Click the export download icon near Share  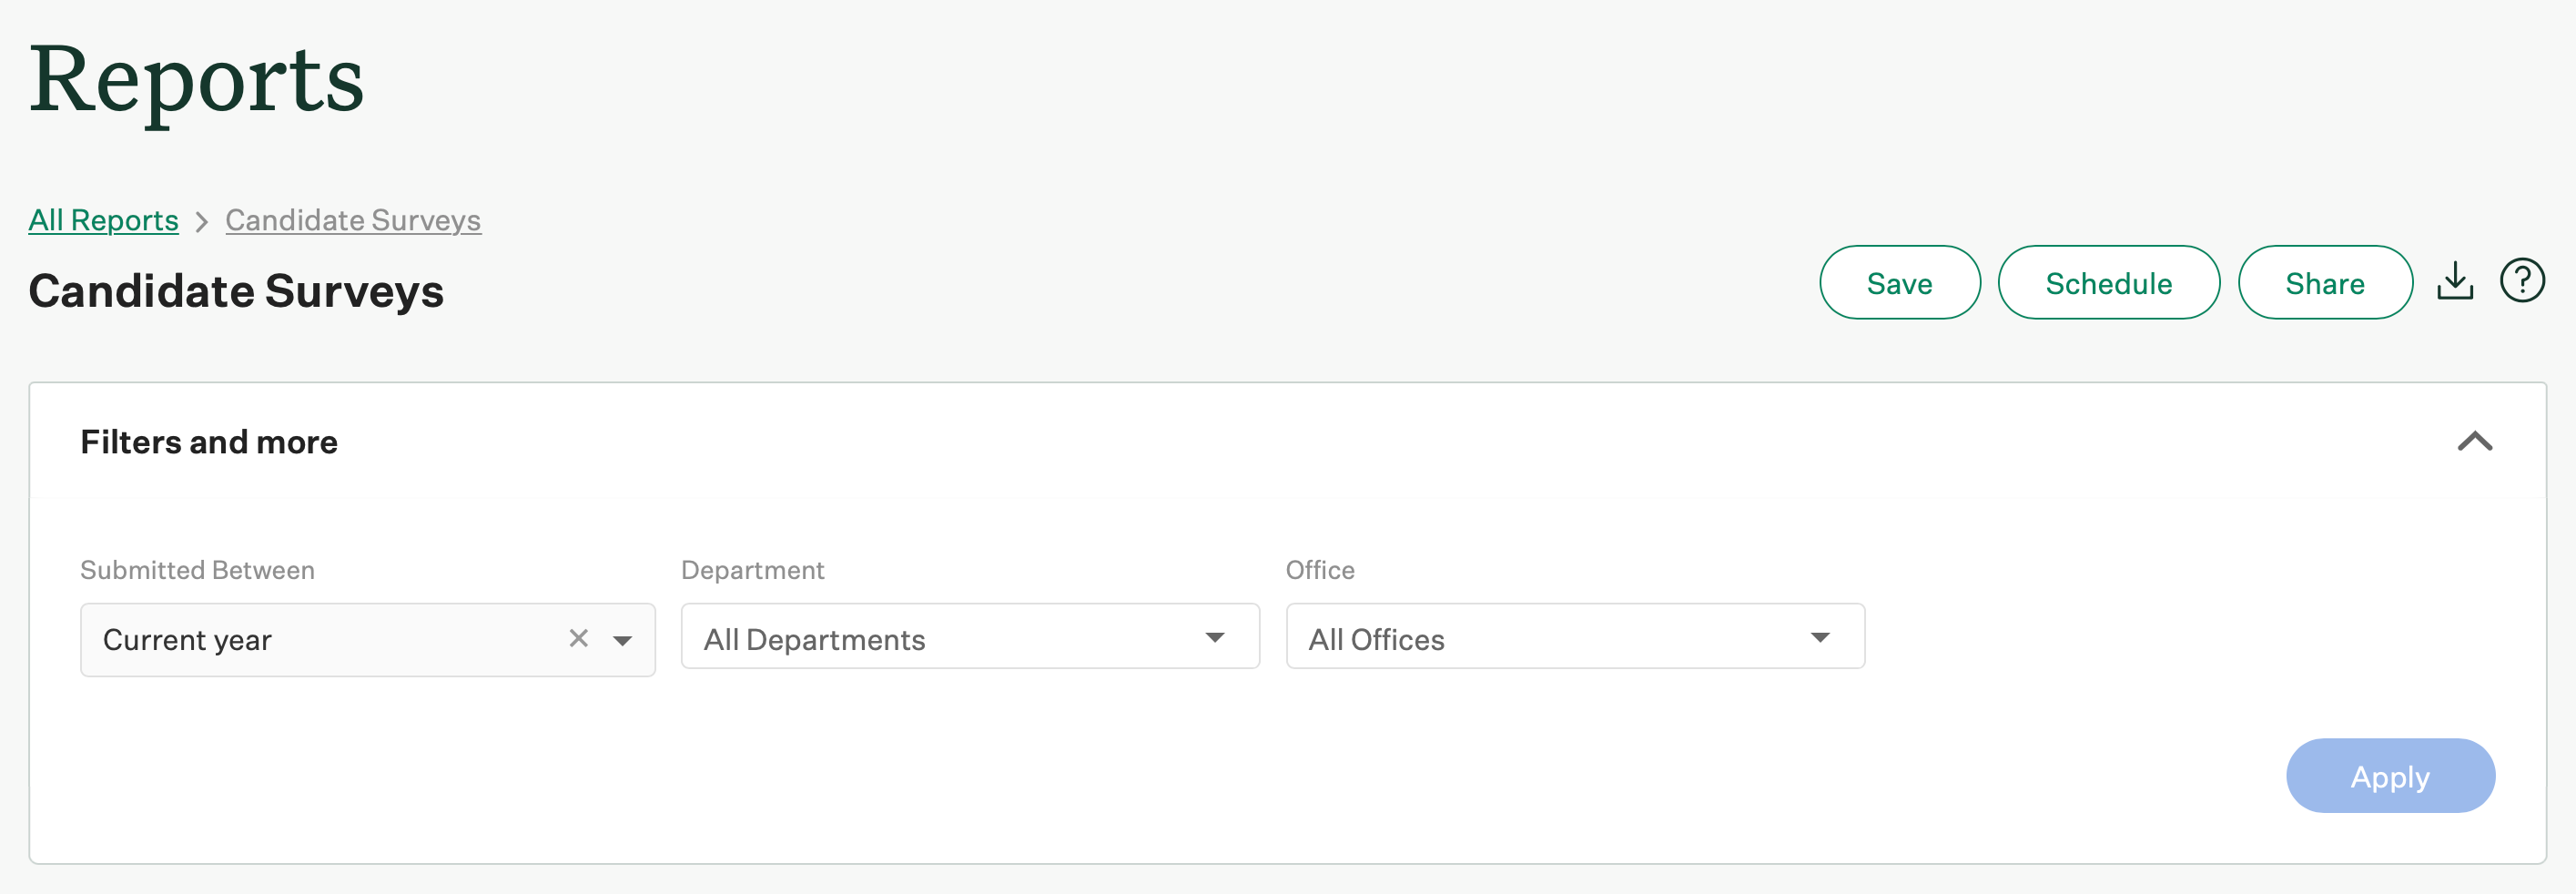[2455, 281]
